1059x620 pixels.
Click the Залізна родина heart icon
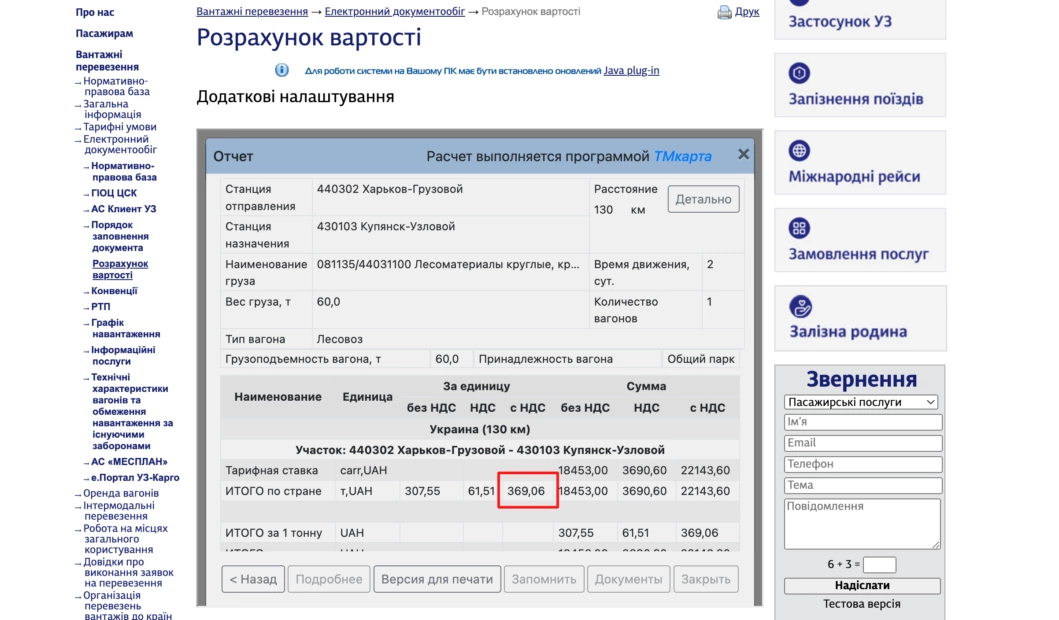click(800, 307)
